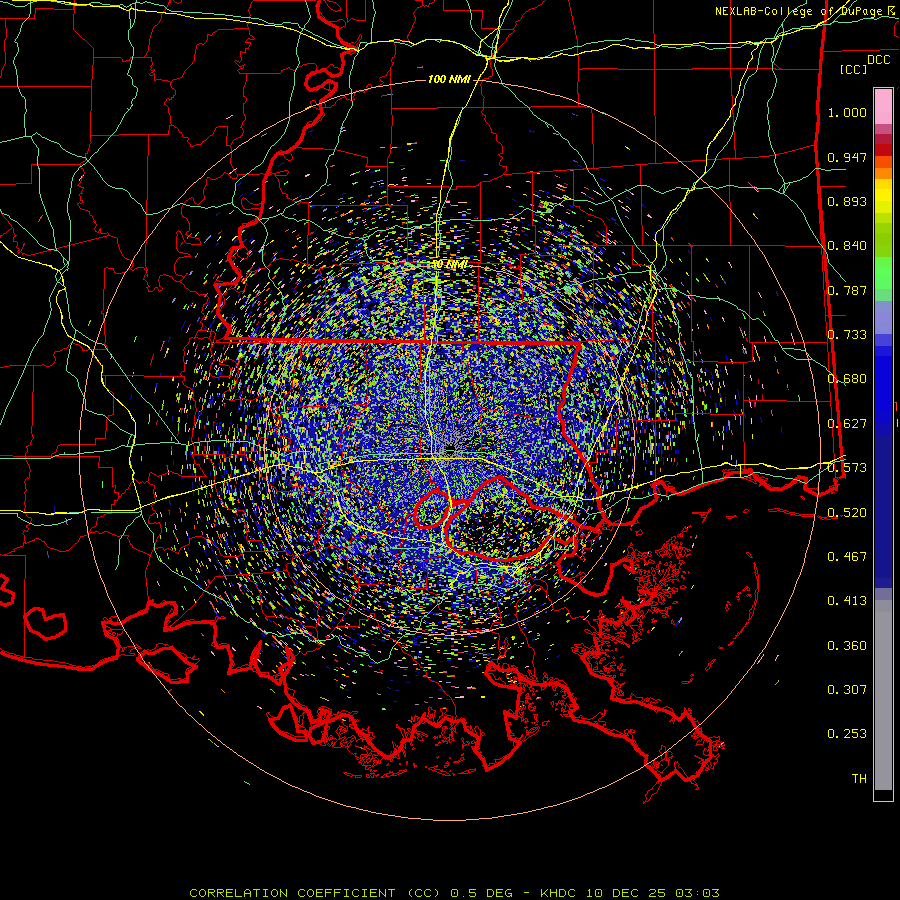Click the 0.253 color scale value
This screenshot has height=900, width=900.
click(x=847, y=734)
